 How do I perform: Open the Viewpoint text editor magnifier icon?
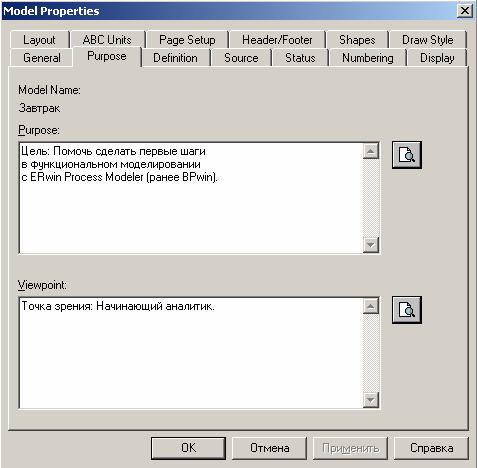click(407, 310)
